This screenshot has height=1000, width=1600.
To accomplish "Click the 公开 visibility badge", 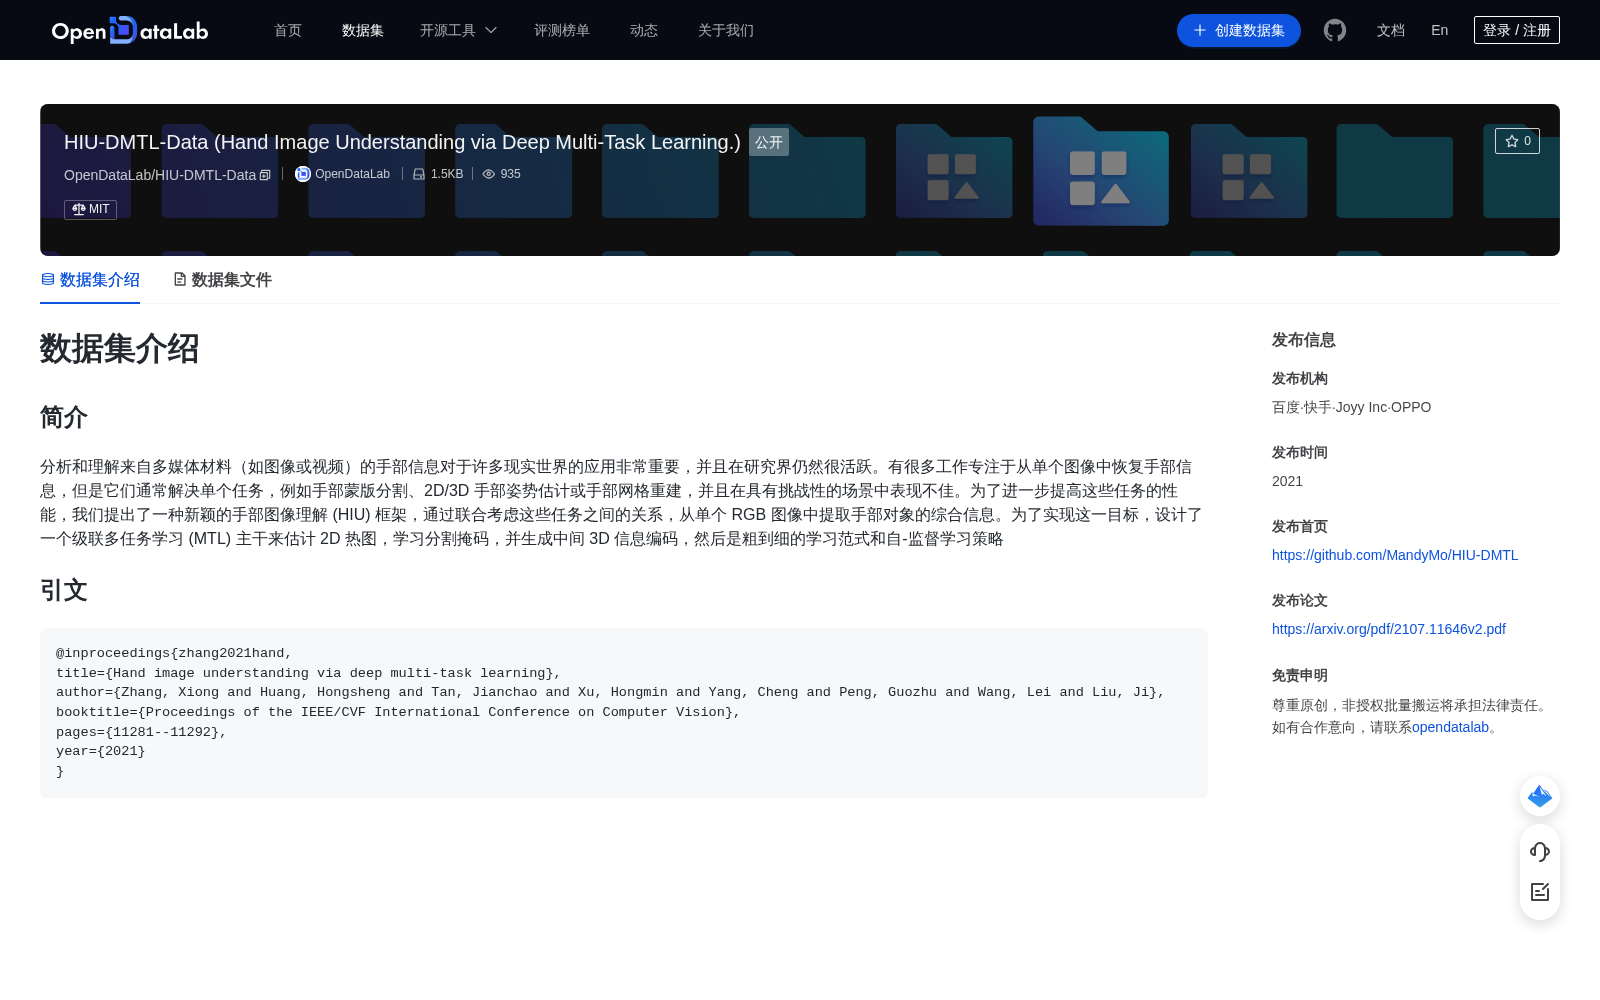I will (769, 142).
